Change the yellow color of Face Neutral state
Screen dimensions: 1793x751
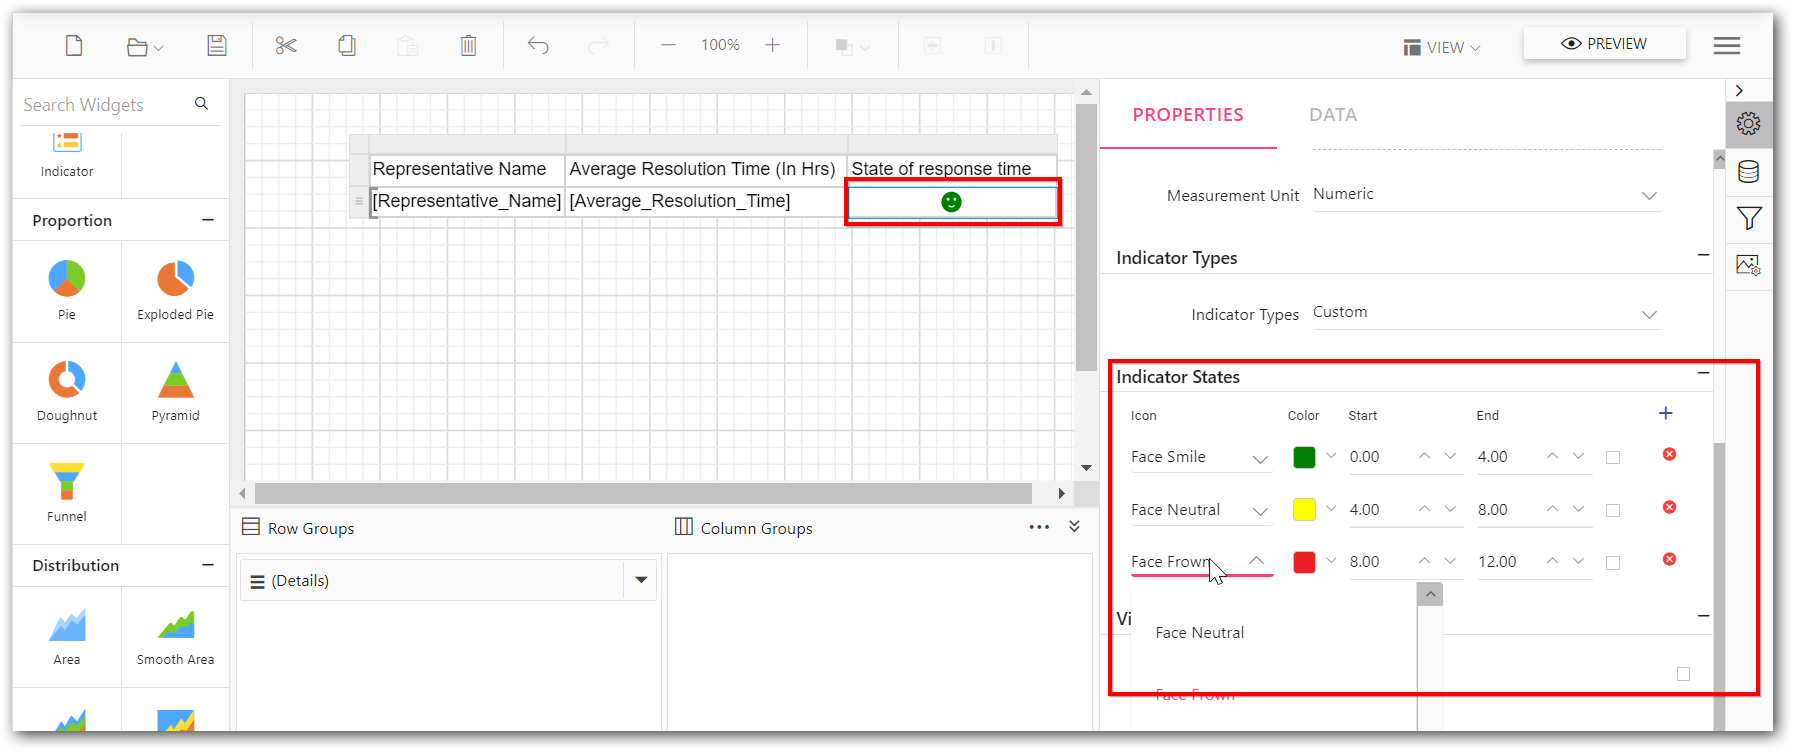[x=1304, y=510]
